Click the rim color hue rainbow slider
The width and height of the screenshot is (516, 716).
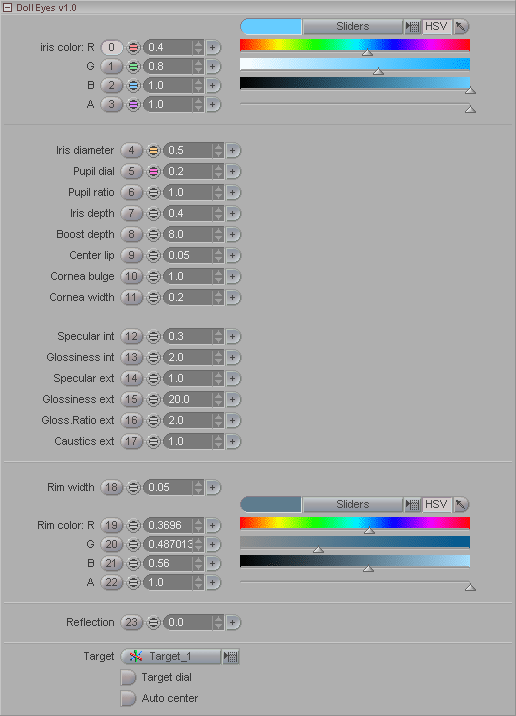pyautogui.click(x=355, y=523)
